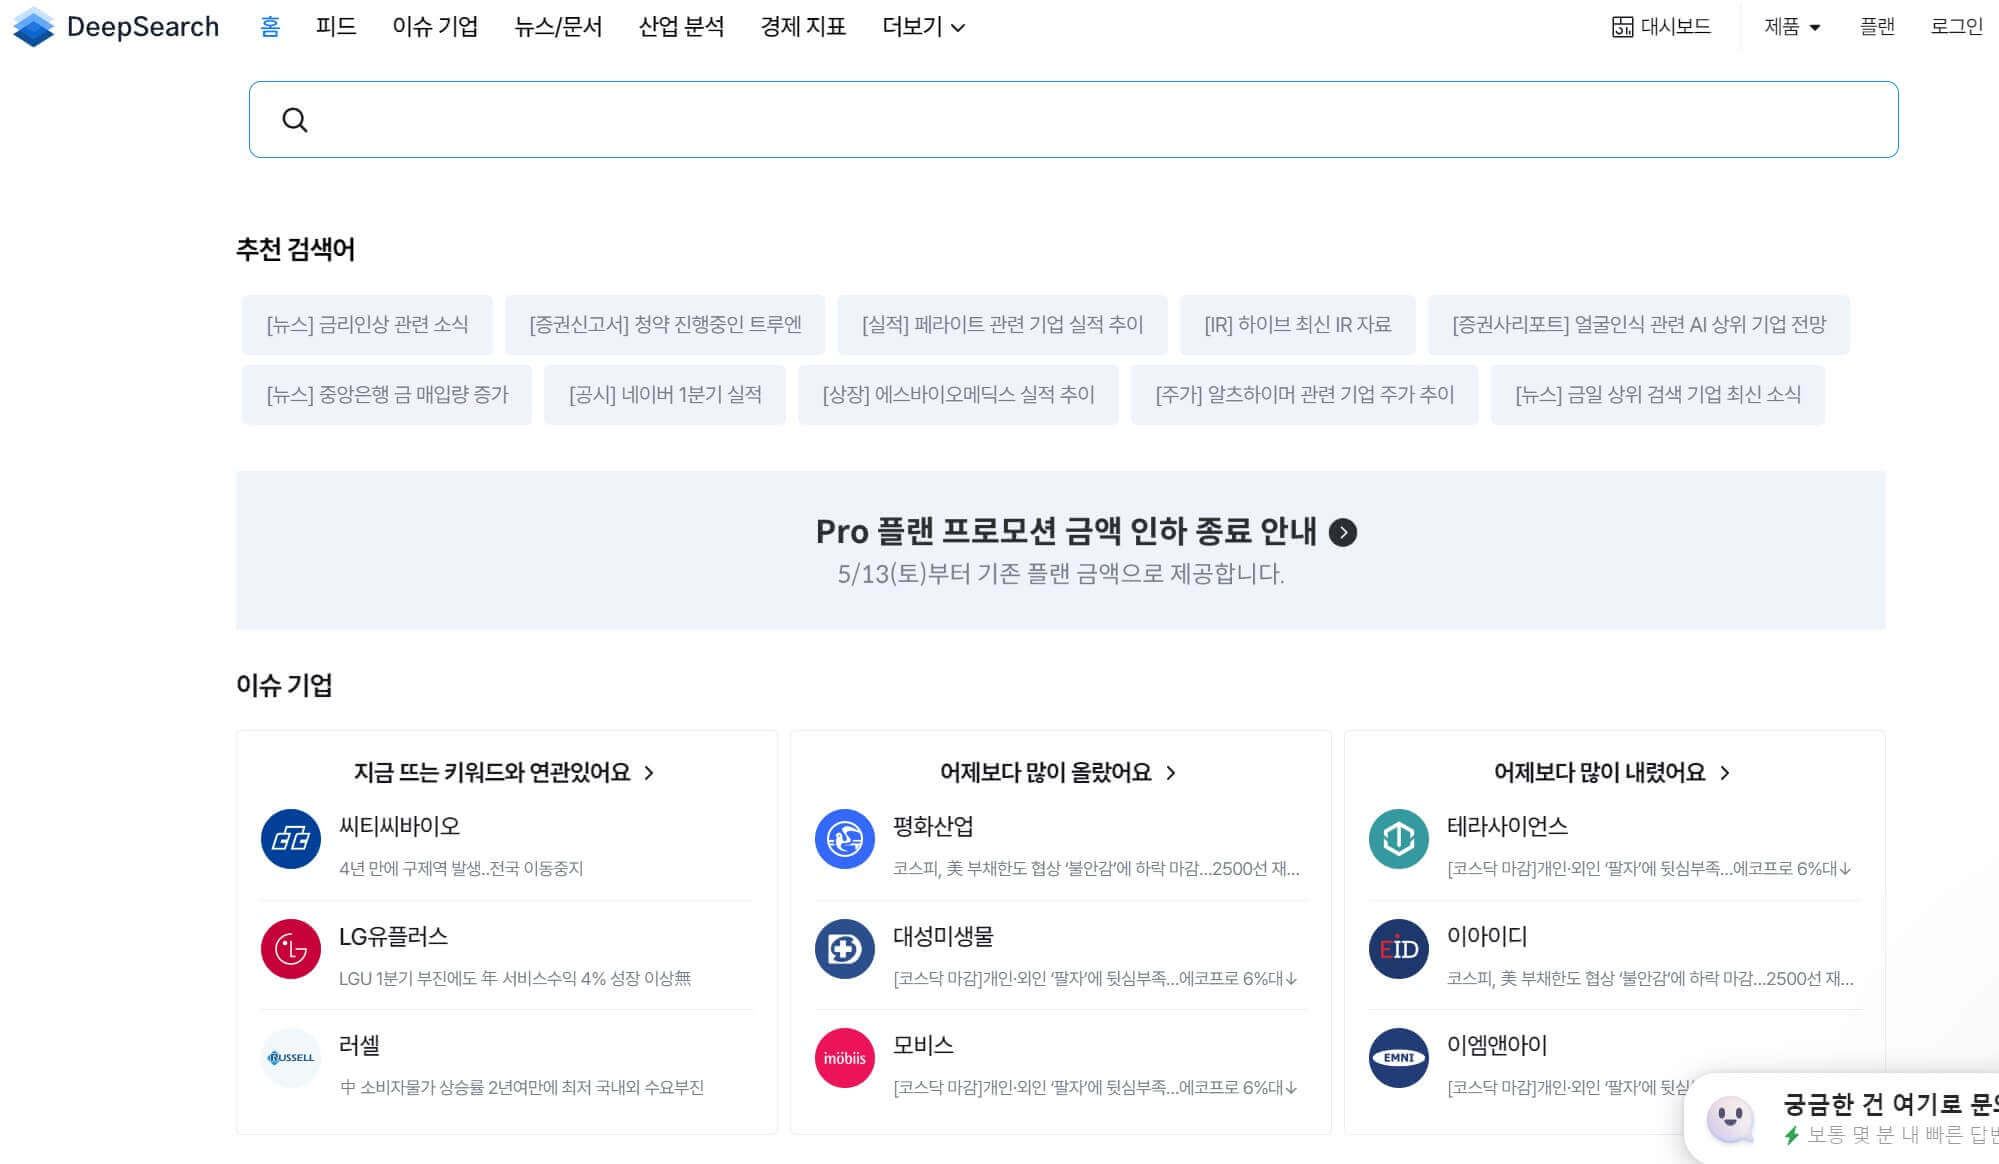Click the LG유플러스 logo icon

pos(290,949)
